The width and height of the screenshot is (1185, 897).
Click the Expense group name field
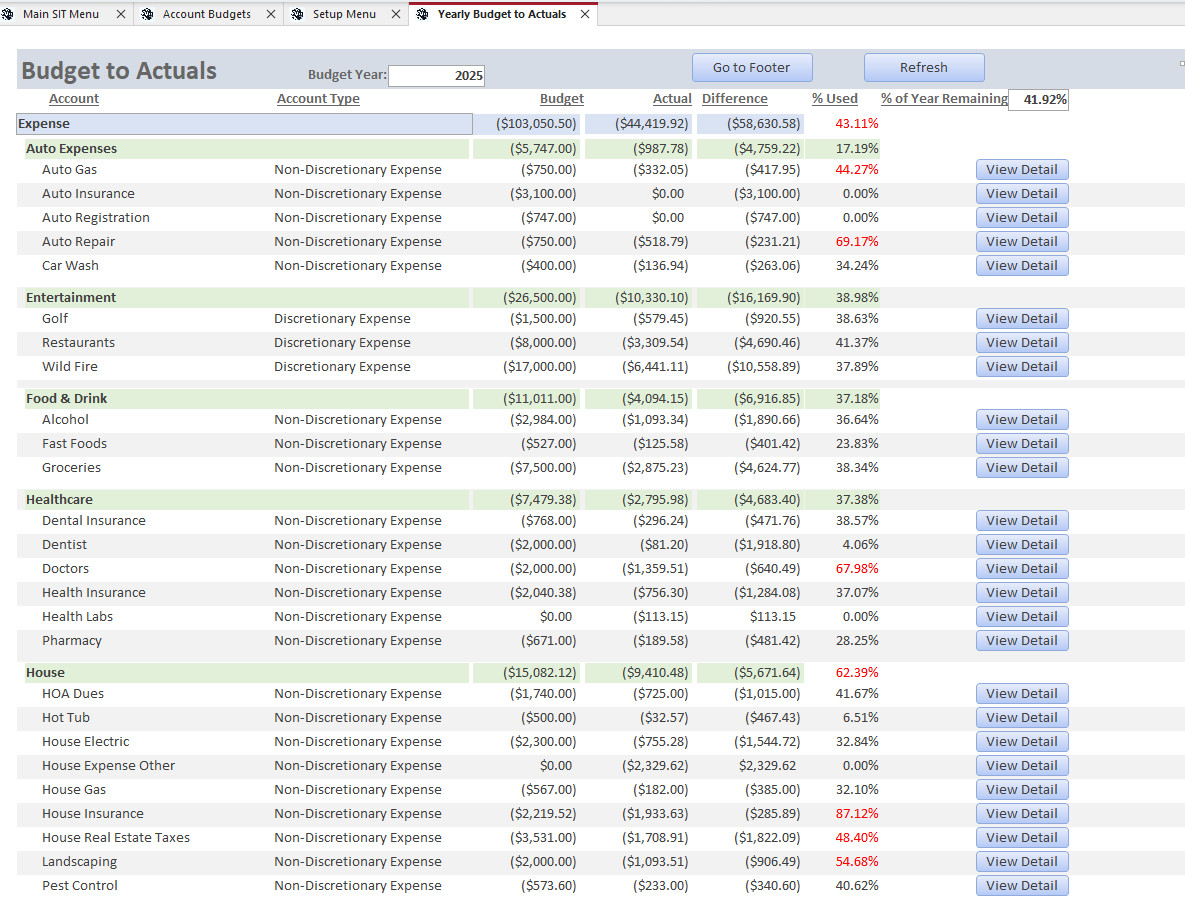pos(244,124)
